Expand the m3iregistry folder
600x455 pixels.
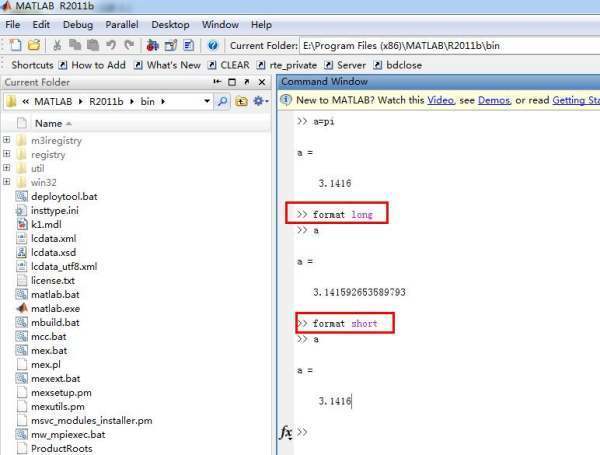7,140
